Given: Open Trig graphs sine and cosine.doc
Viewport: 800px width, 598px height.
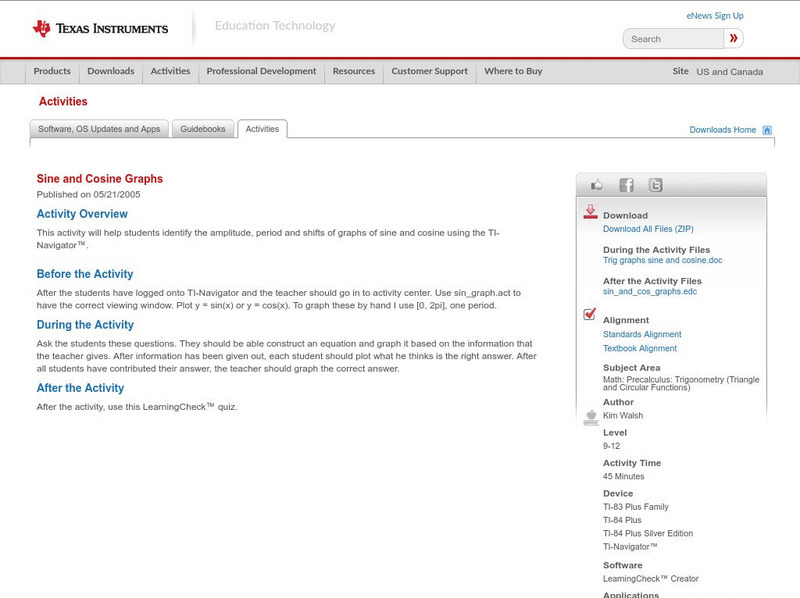Looking at the screenshot, I should click(662, 260).
